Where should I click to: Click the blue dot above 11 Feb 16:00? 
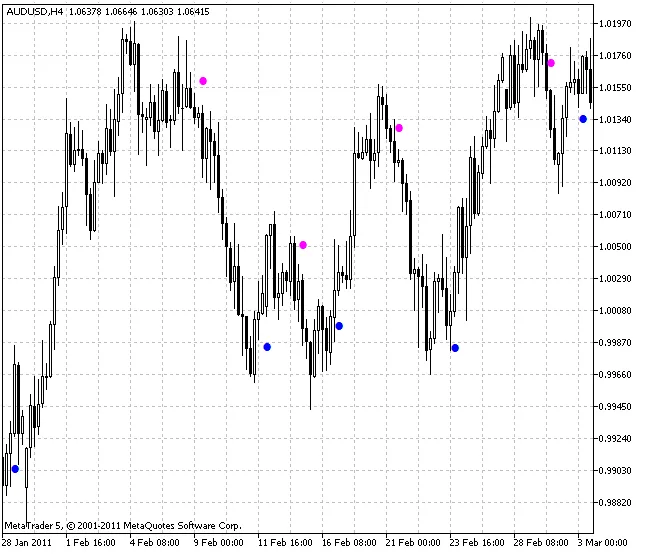267,347
